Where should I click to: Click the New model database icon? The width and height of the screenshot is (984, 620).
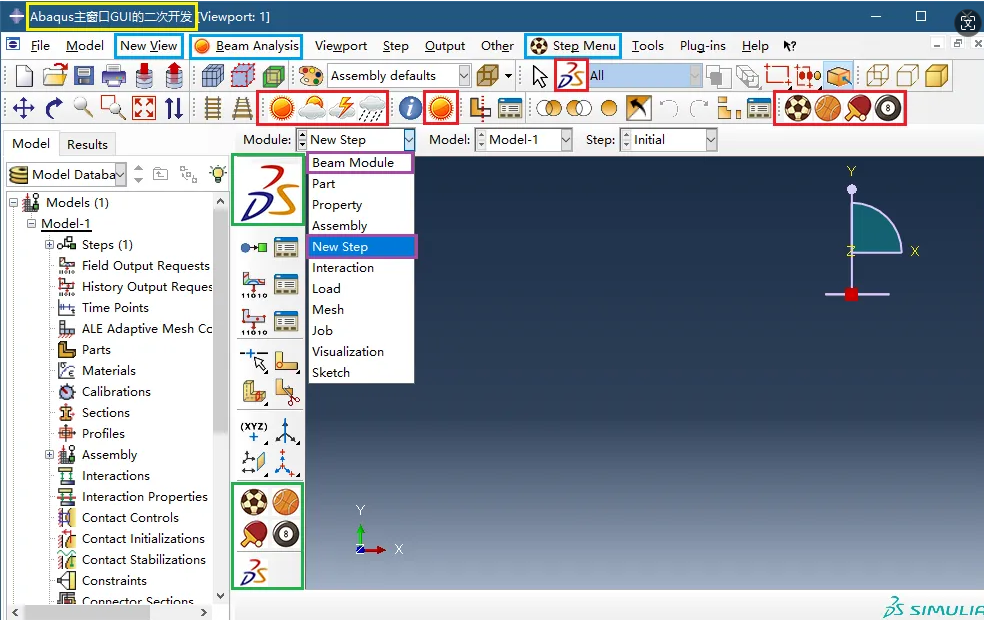click(x=24, y=76)
